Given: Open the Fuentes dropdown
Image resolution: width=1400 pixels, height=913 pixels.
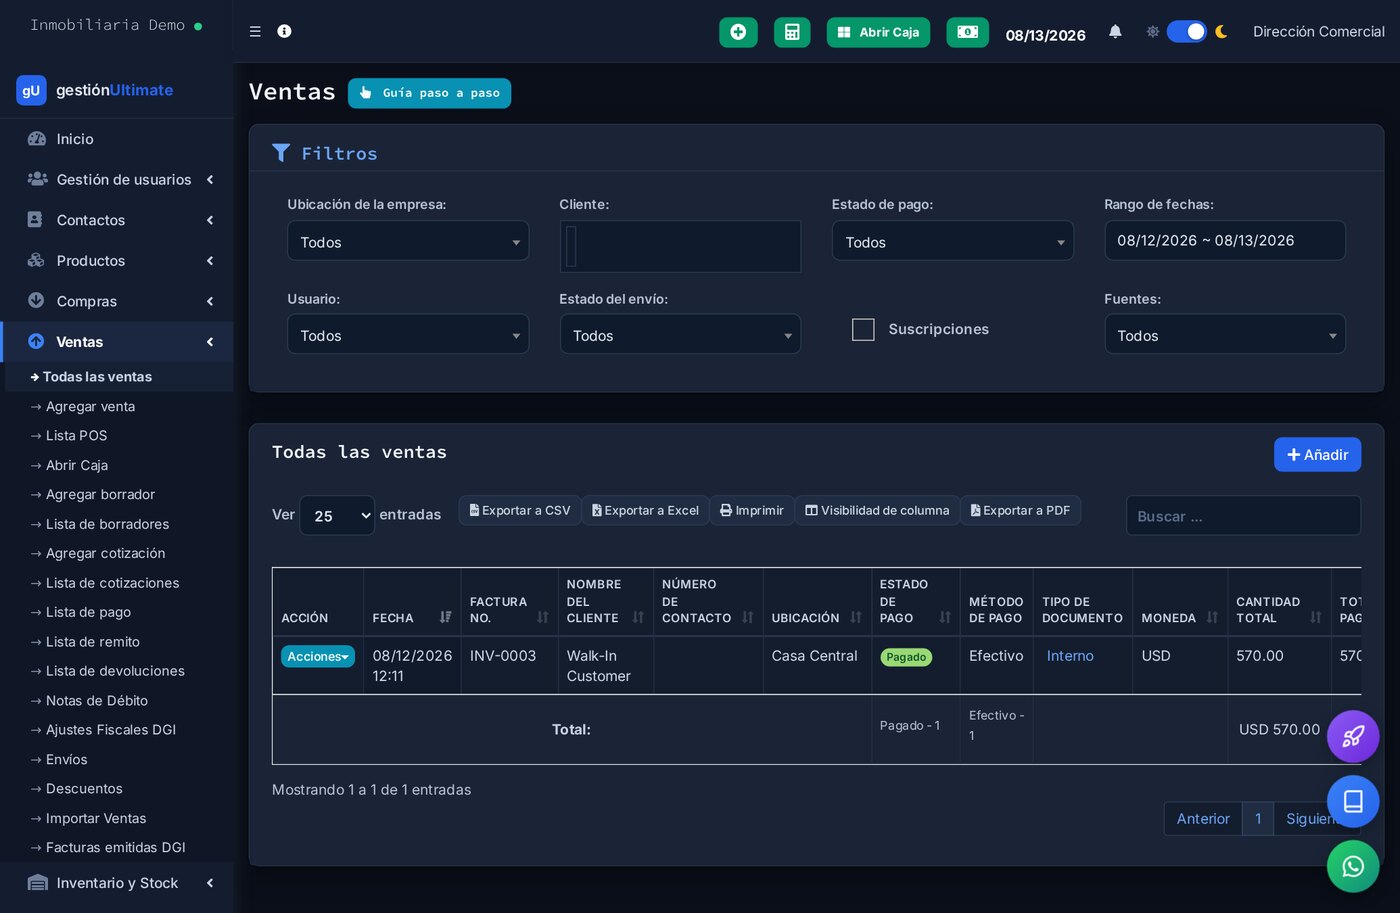Looking at the screenshot, I should point(1225,334).
